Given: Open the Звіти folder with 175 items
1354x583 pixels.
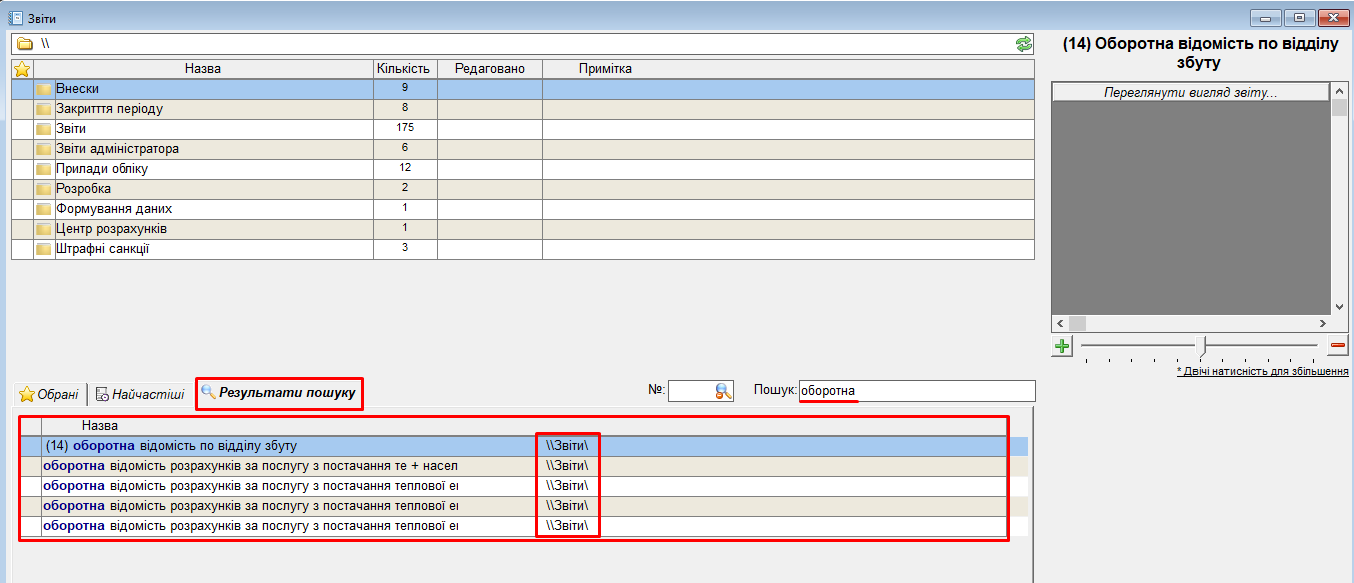Looking at the screenshot, I should (x=71, y=129).
